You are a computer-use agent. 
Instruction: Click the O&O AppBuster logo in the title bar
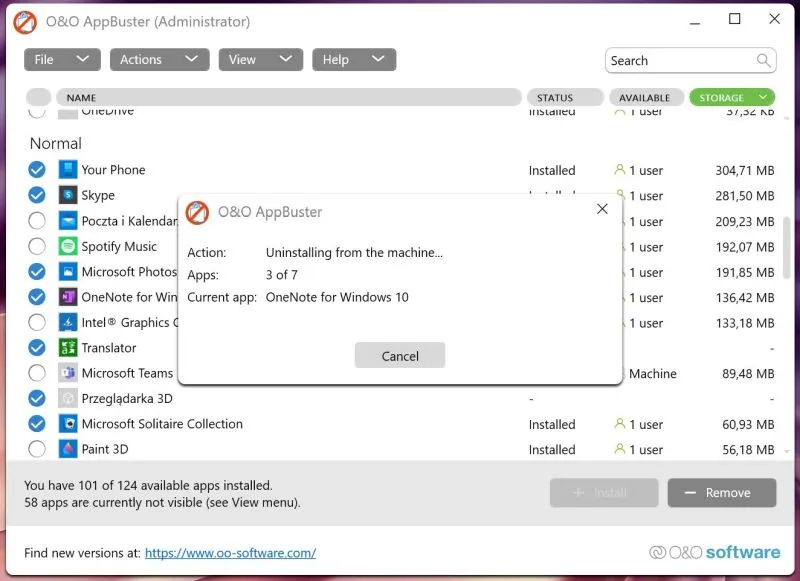tap(27, 20)
